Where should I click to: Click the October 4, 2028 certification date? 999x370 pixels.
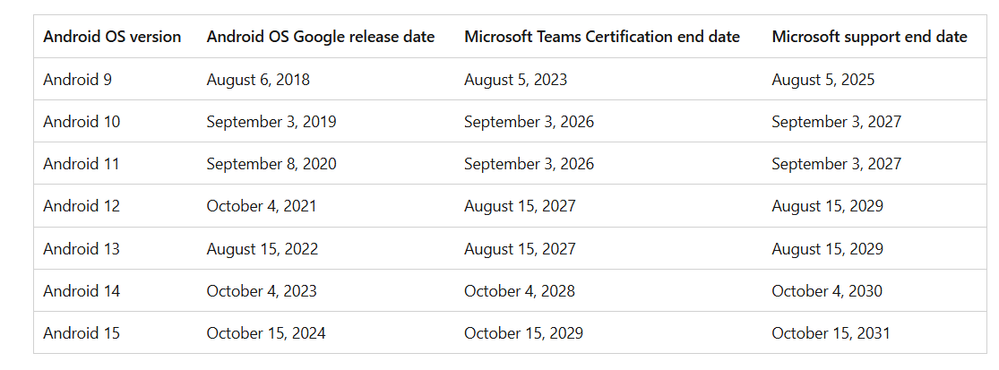pyautogui.click(x=519, y=291)
